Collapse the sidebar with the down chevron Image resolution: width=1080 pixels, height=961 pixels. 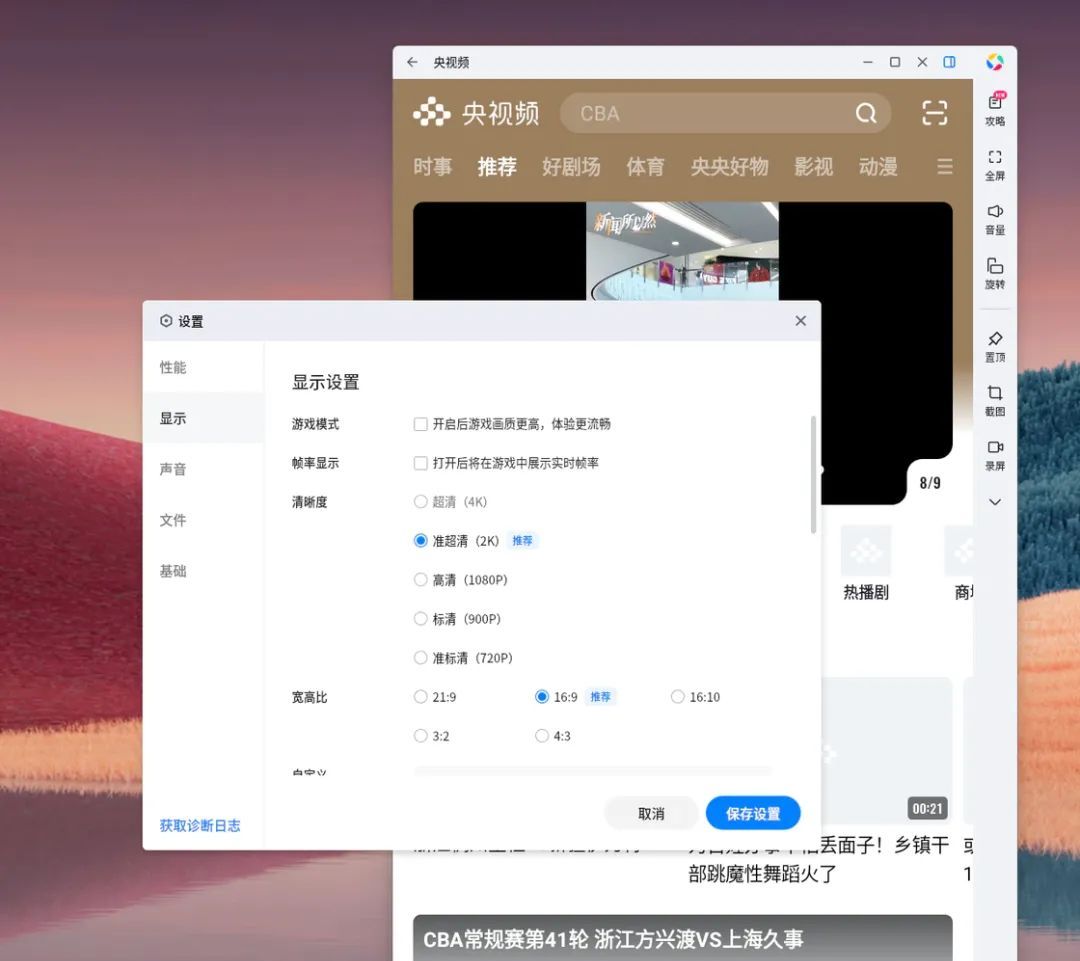coord(994,501)
